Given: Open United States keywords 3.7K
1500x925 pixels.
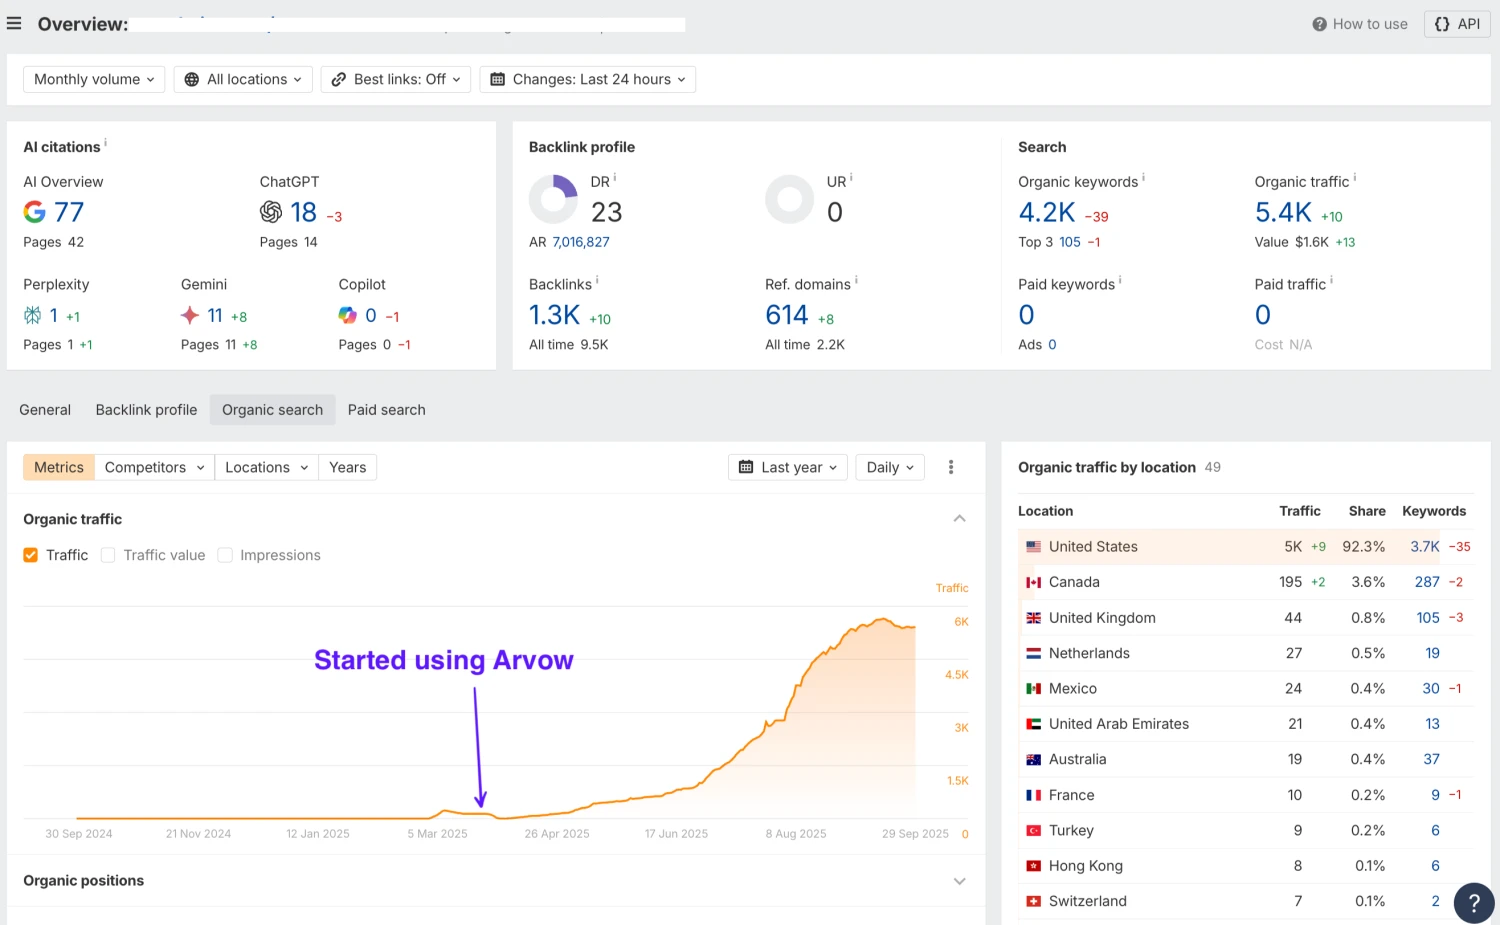Looking at the screenshot, I should (x=1425, y=547).
